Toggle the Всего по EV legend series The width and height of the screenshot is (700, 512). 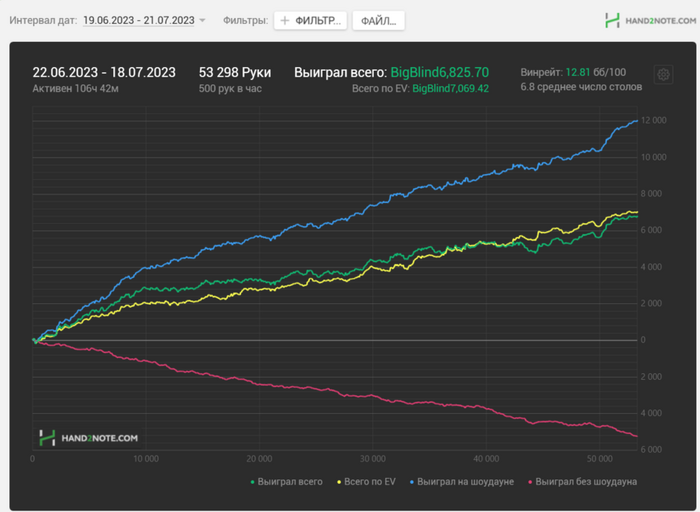click(x=366, y=482)
